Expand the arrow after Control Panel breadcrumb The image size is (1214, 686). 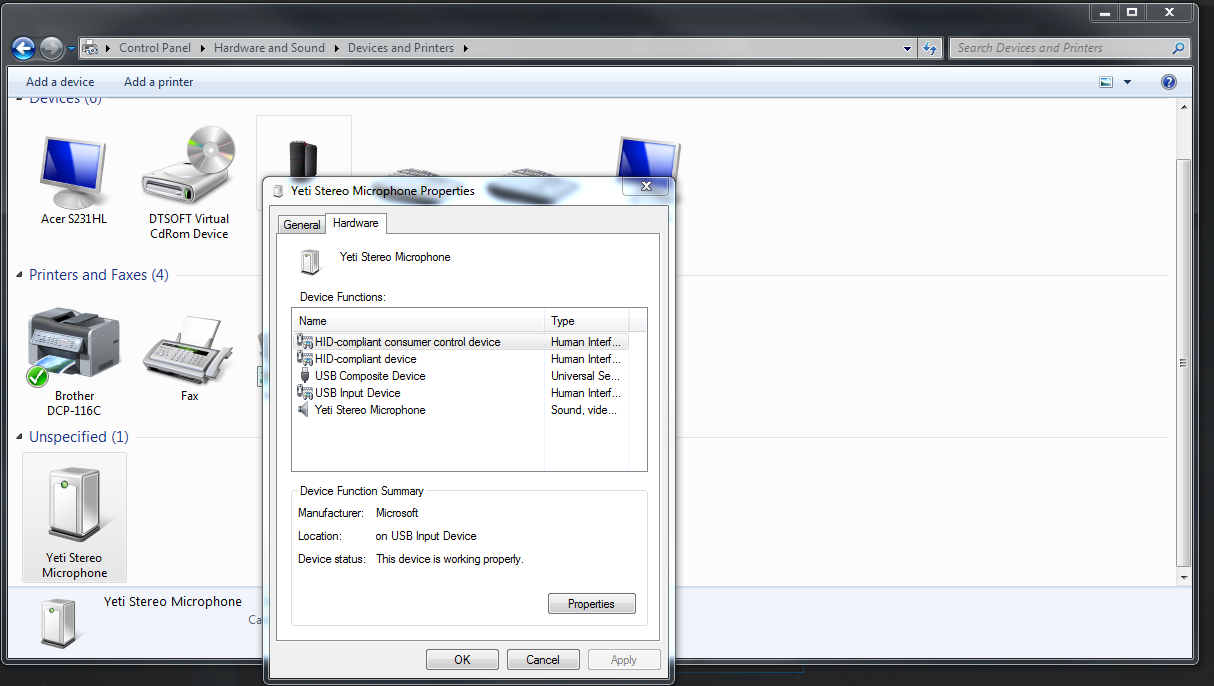pos(202,48)
